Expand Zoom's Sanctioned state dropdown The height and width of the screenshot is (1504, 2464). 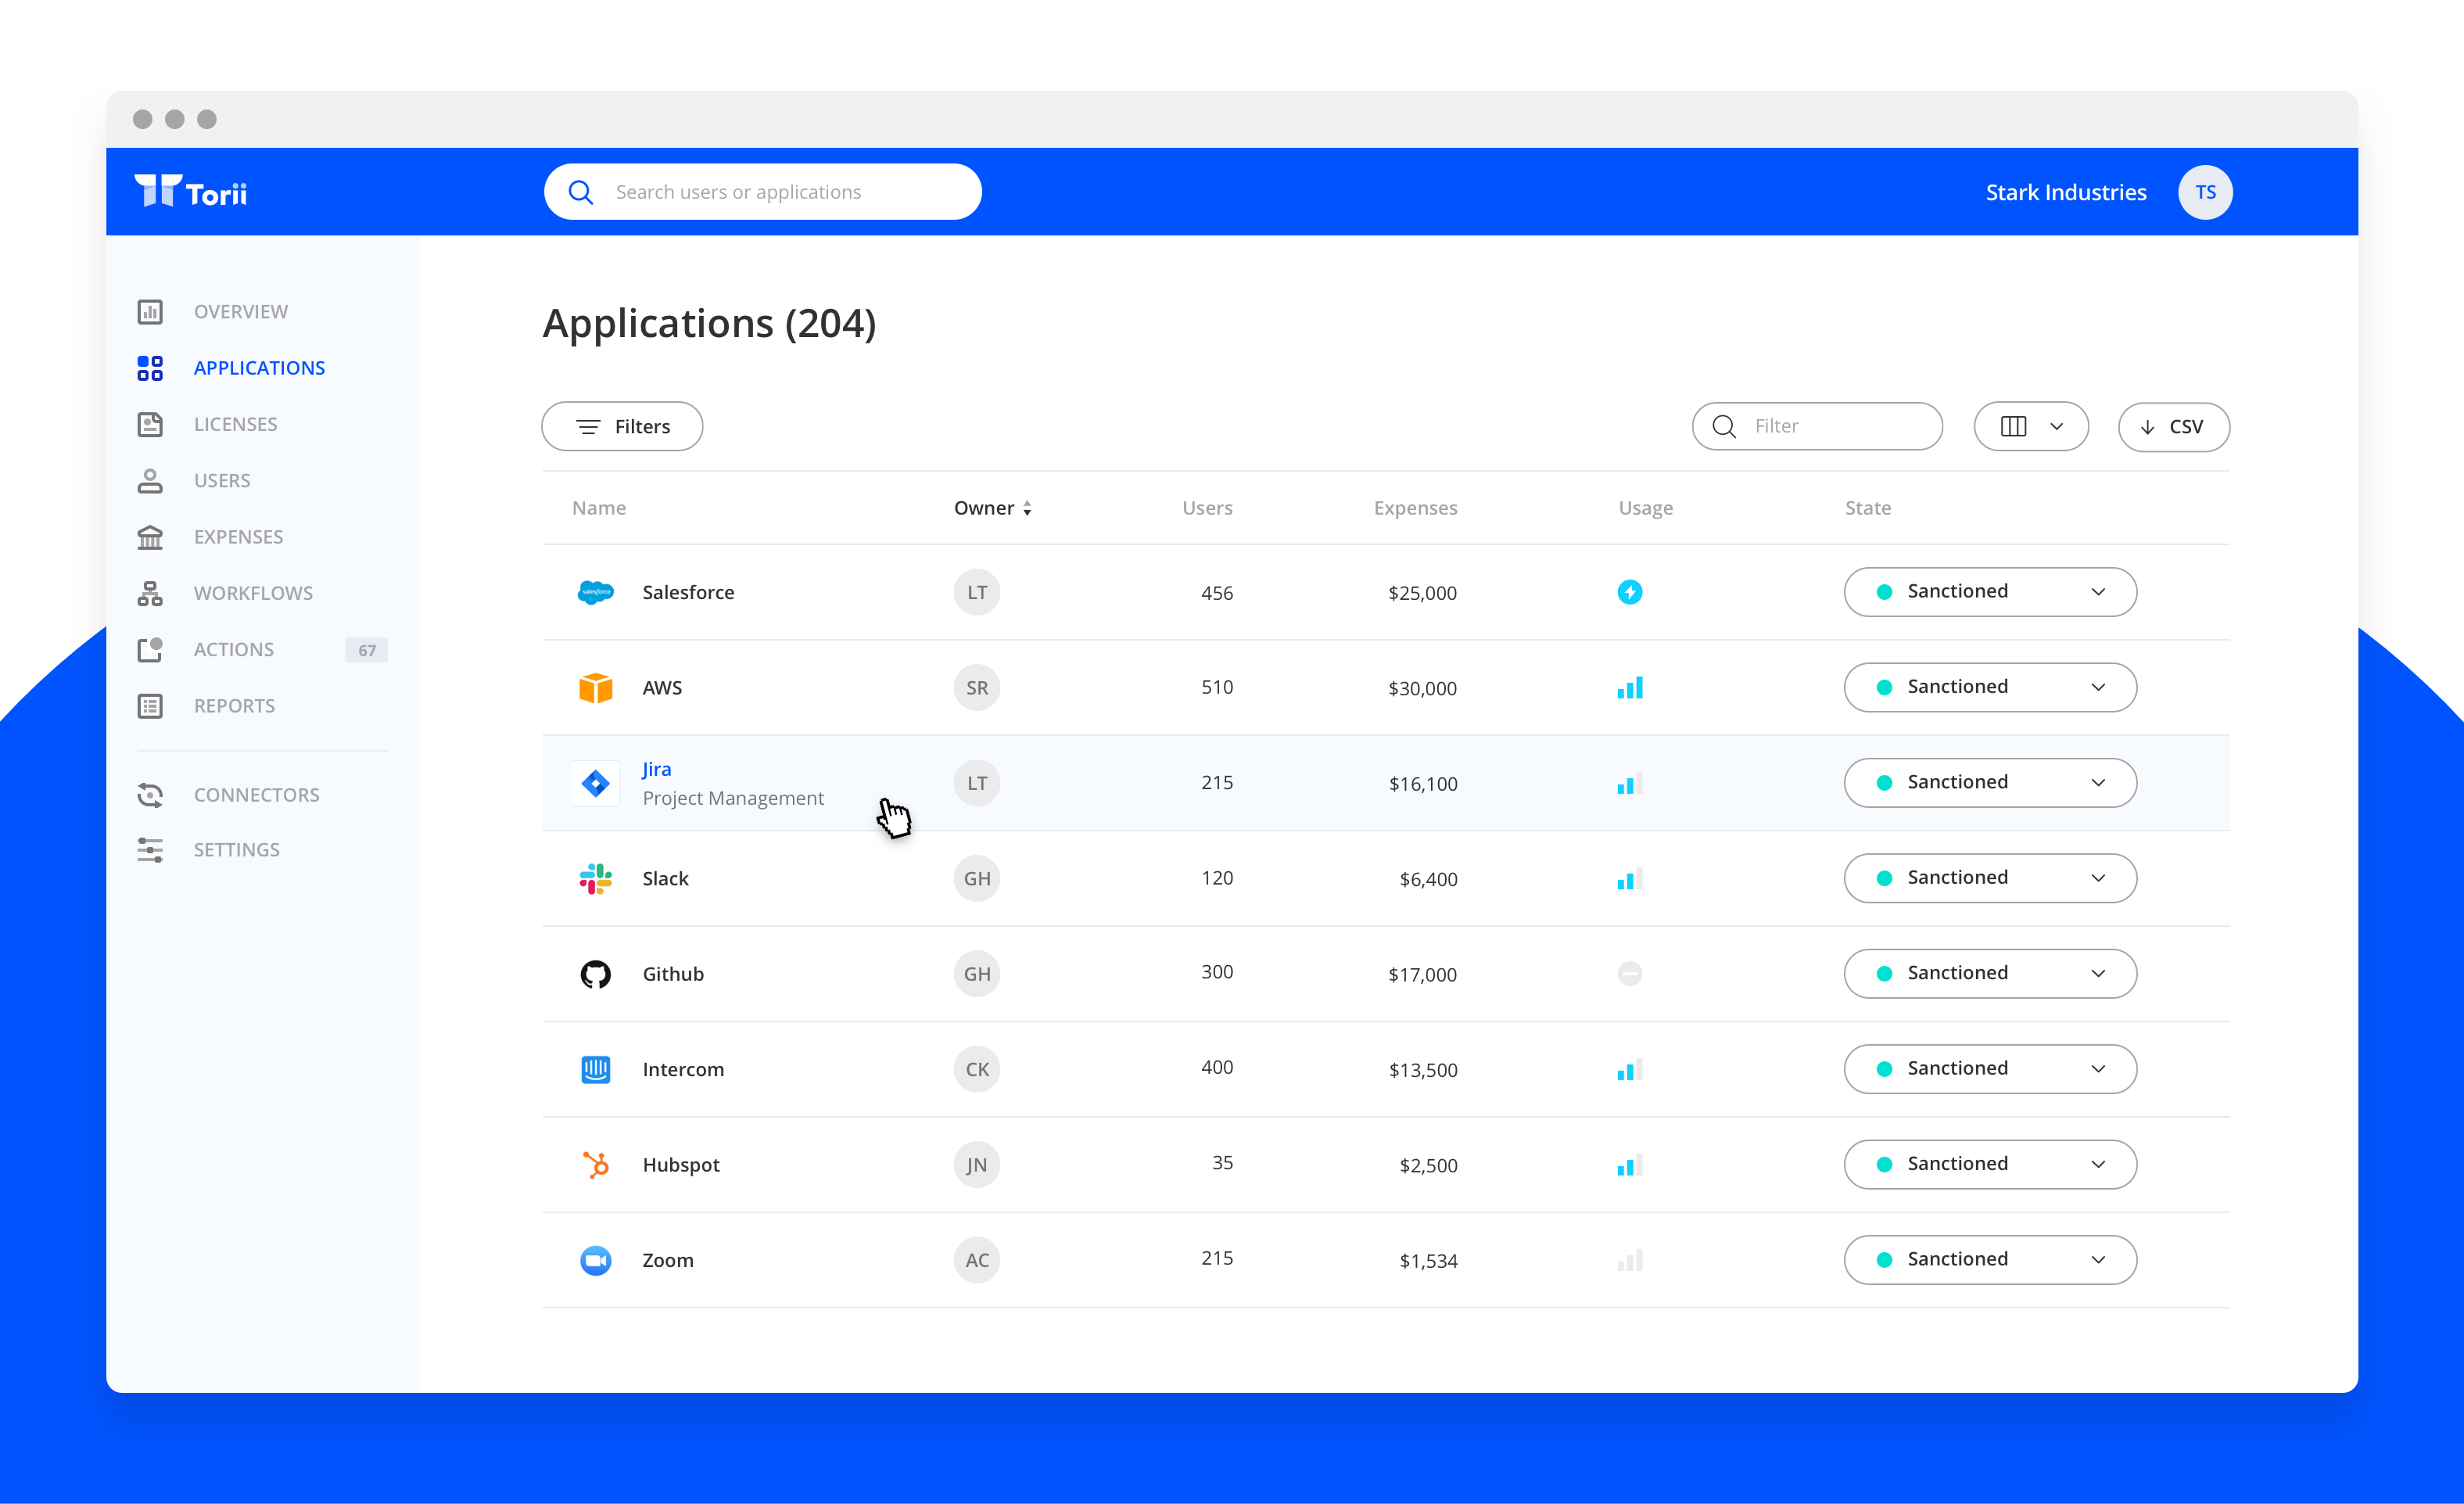tap(1989, 1259)
